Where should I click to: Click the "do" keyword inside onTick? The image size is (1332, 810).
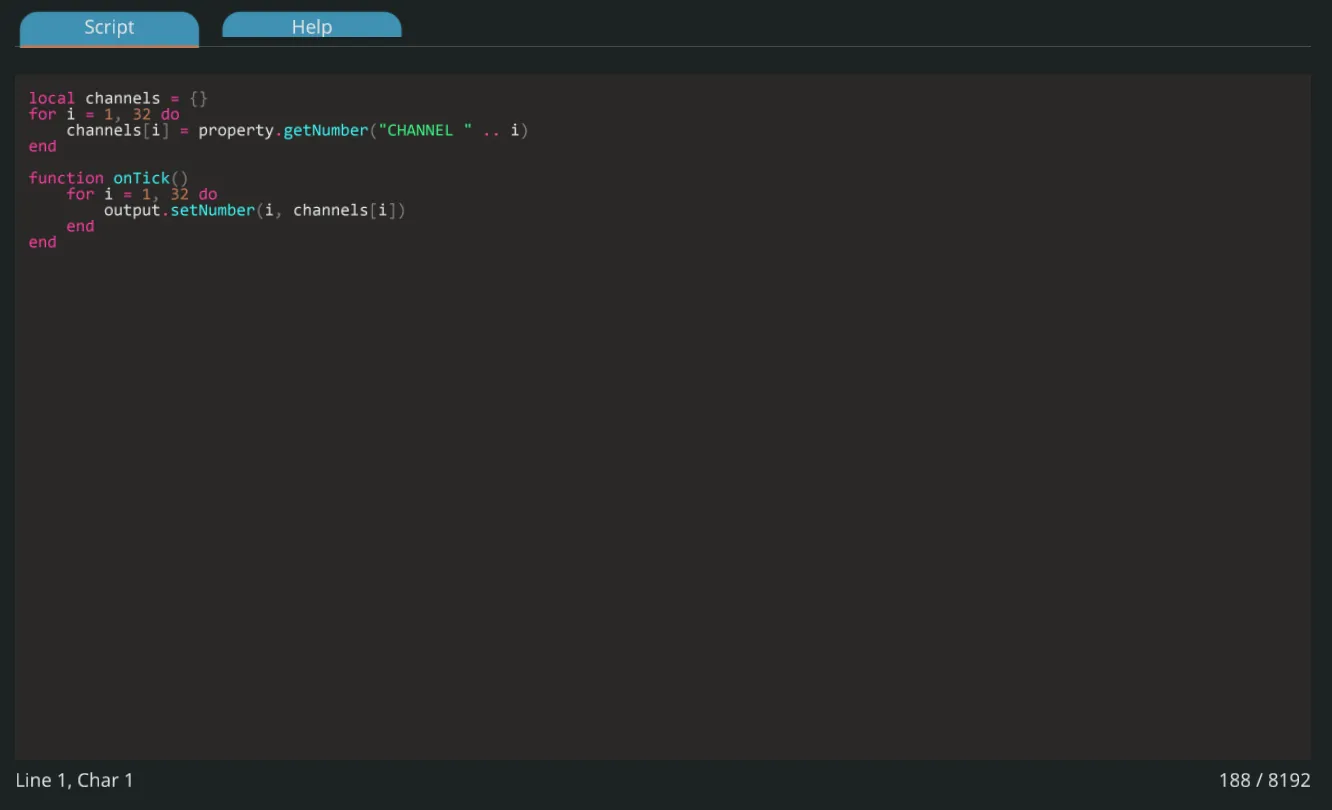(x=207, y=194)
